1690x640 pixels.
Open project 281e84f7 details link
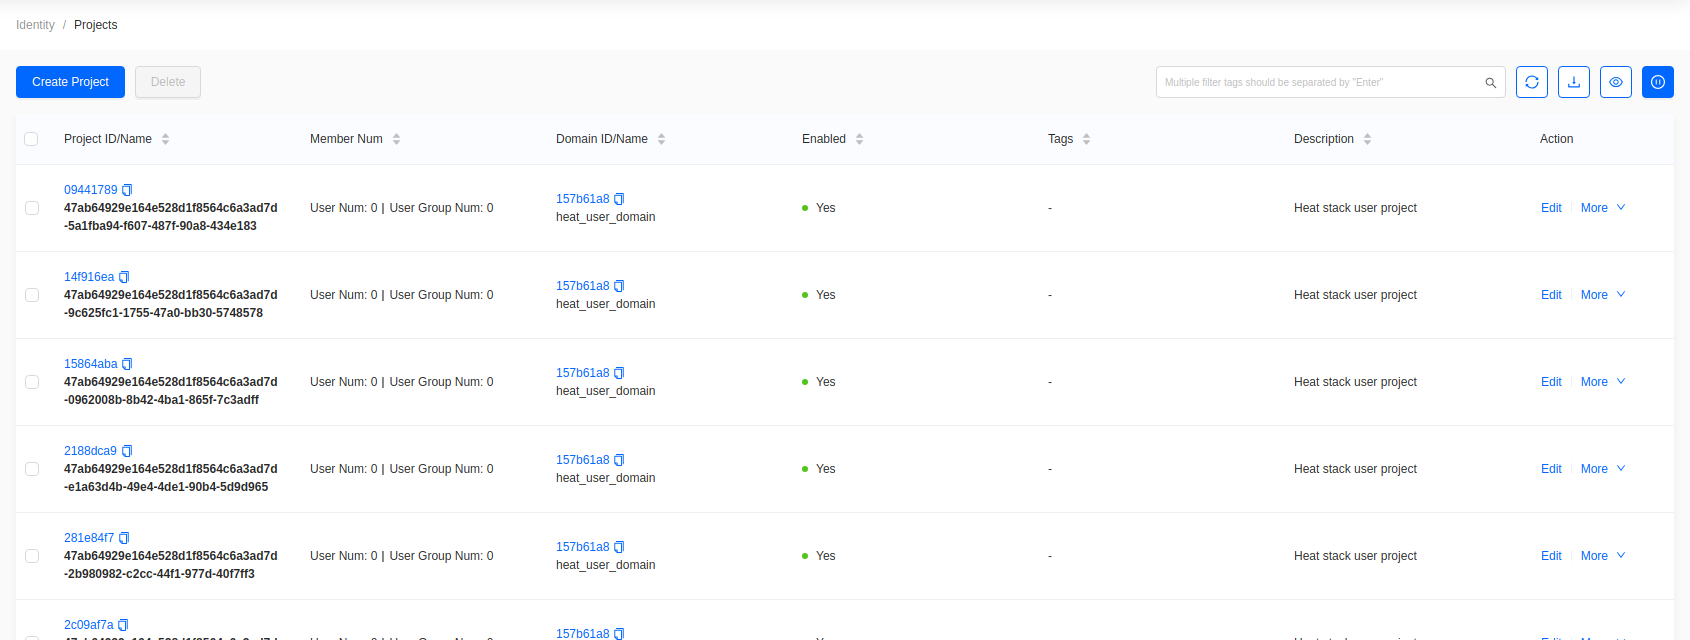(89, 538)
